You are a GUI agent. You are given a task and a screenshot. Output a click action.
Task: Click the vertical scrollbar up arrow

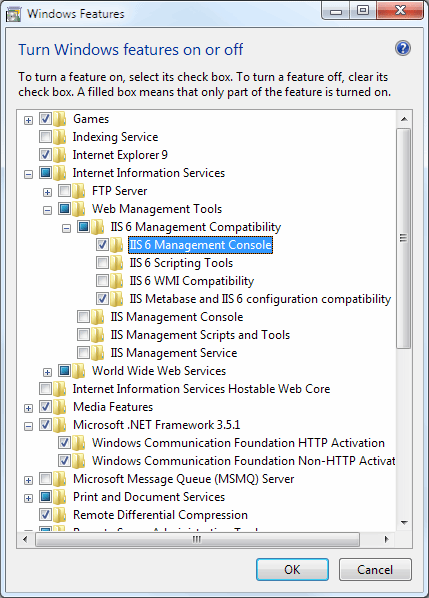pos(404,119)
